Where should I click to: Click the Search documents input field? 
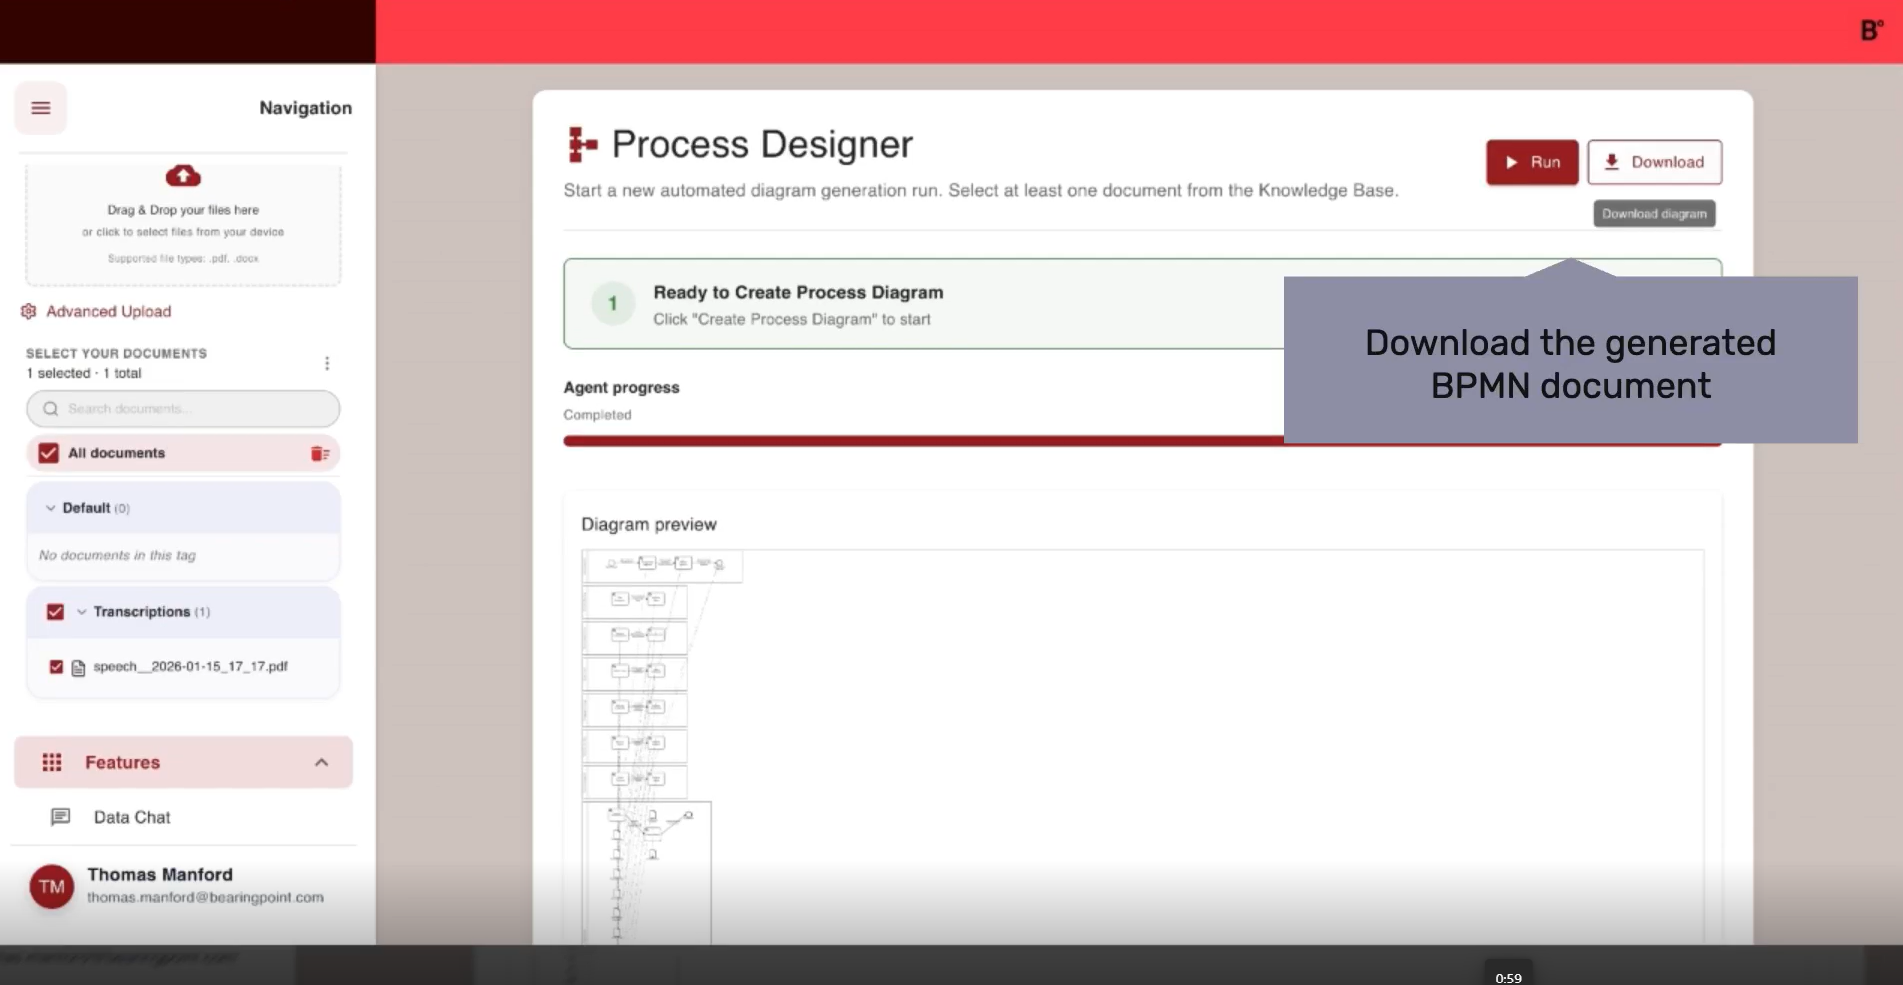coord(190,409)
